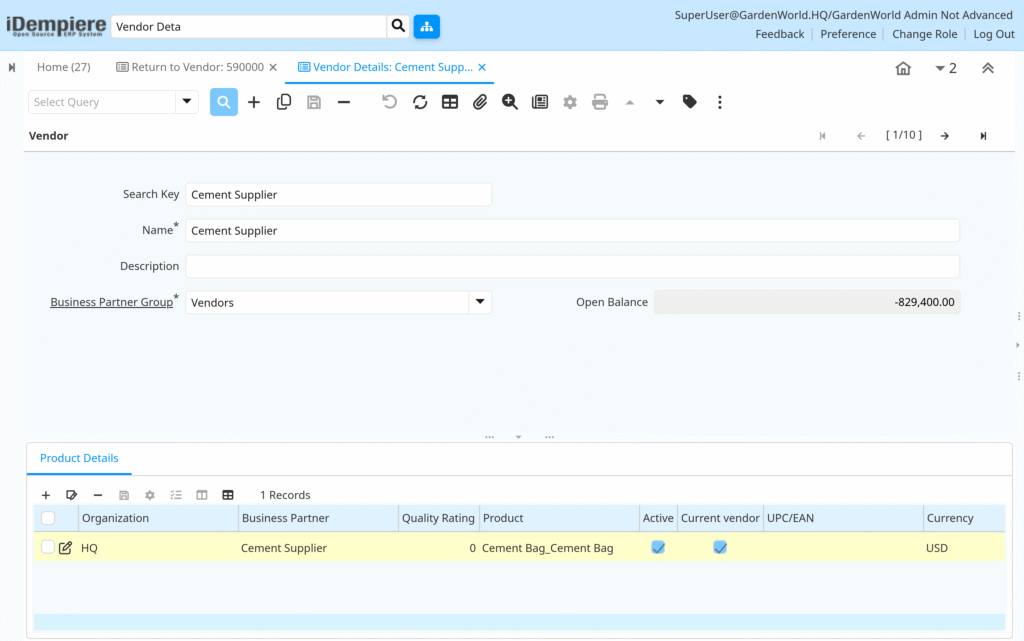Go to next vendor record
The height and width of the screenshot is (641, 1024).
click(x=945, y=136)
